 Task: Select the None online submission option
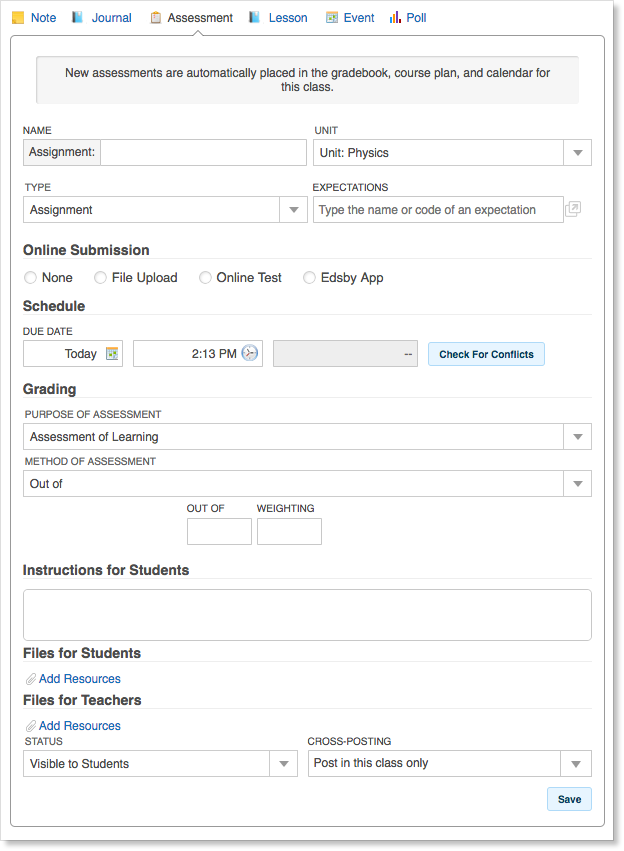(31, 278)
